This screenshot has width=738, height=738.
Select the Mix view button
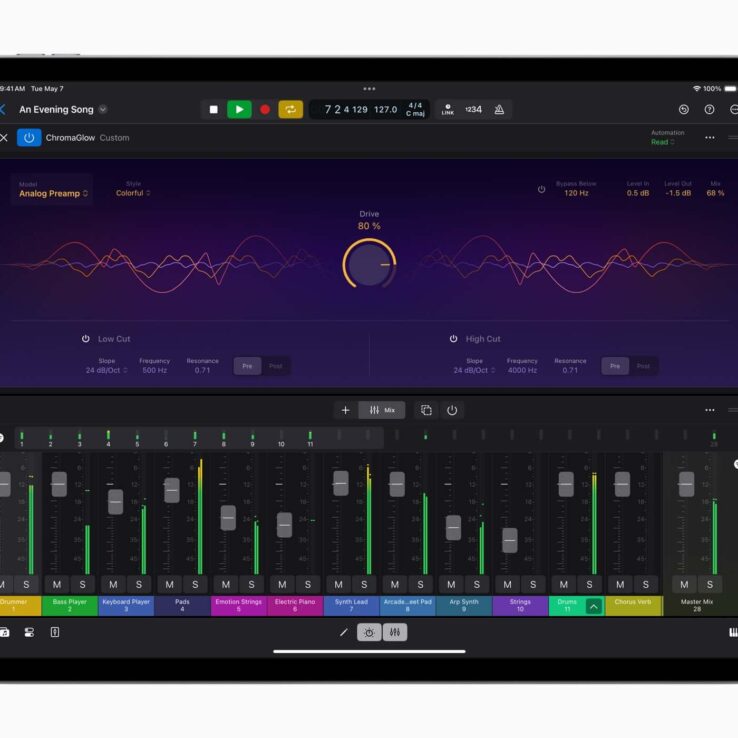click(x=382, y=410)
